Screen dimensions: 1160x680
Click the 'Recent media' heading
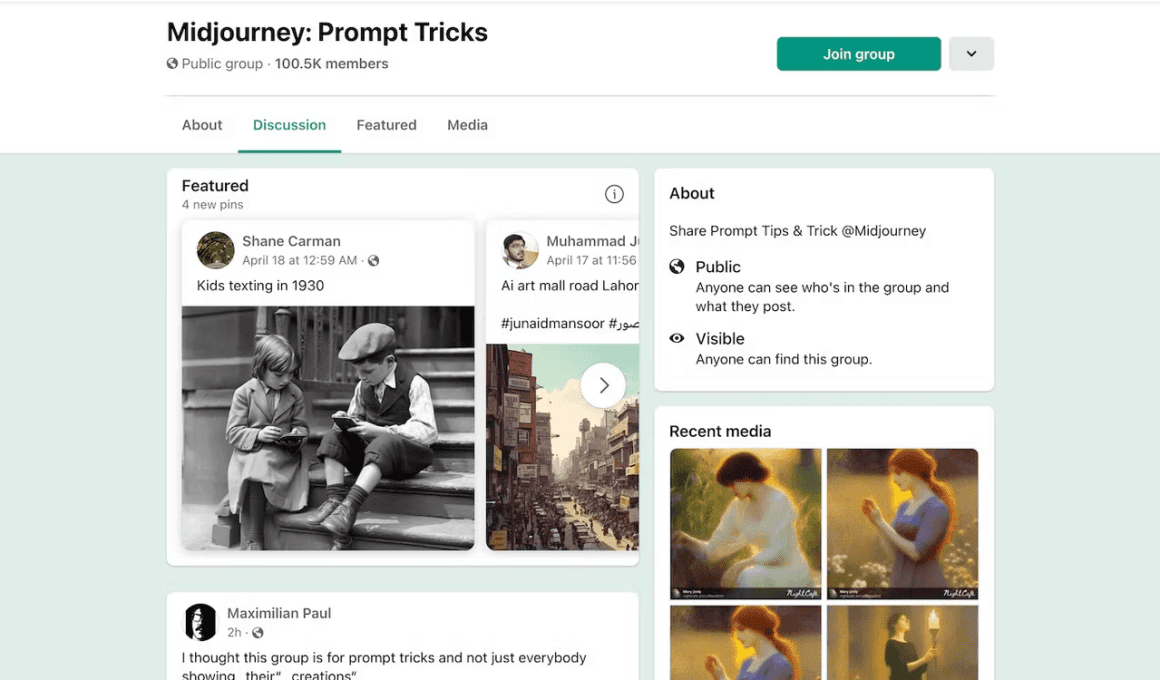(720, 431)
